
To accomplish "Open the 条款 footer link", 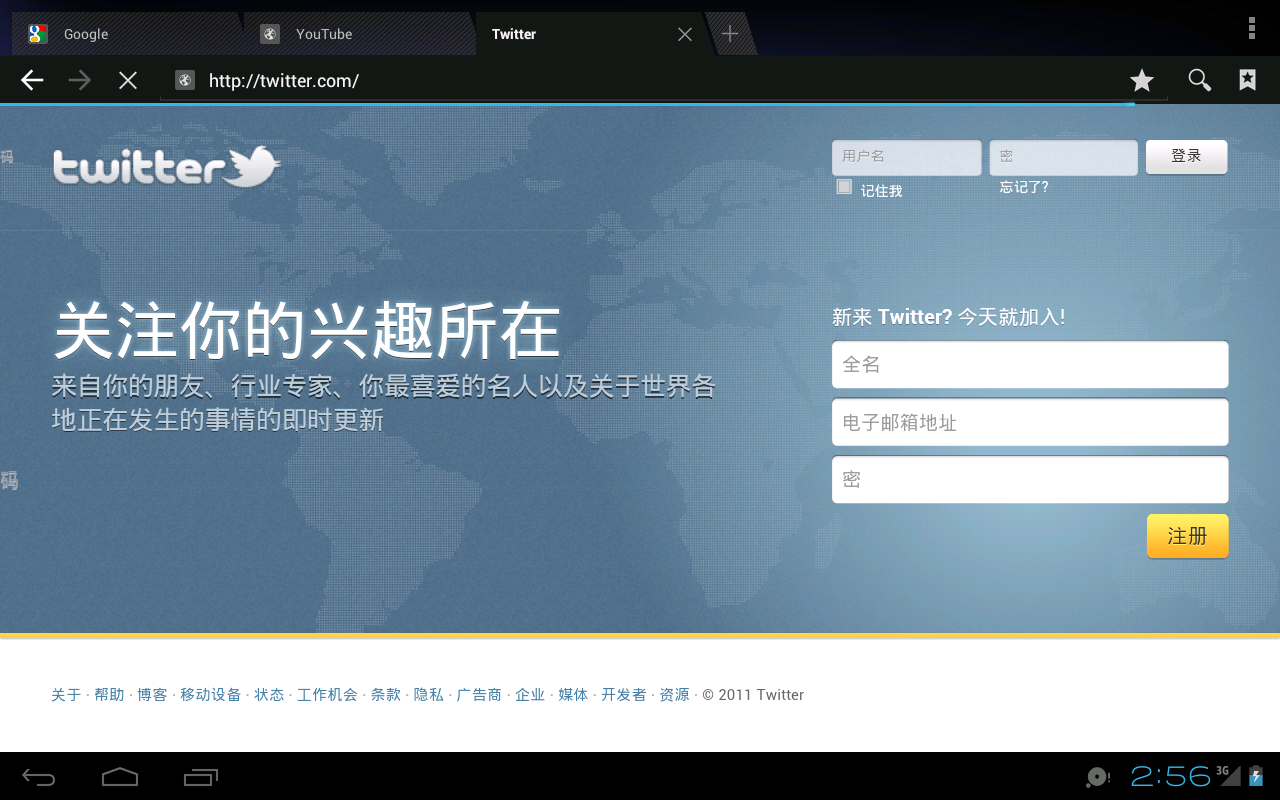I will (x=386, y=695).
